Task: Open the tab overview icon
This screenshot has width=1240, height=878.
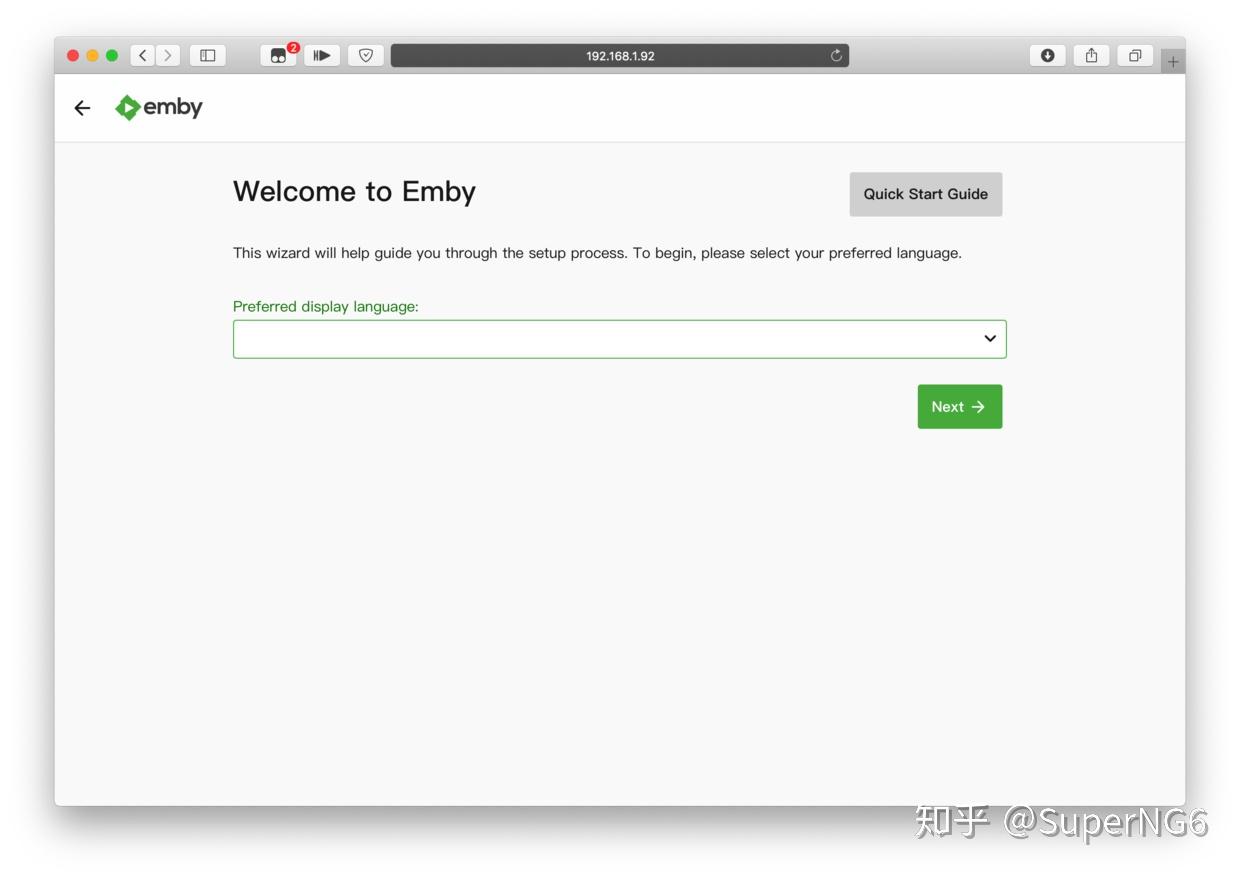Action: click(x=1135, y=56)
